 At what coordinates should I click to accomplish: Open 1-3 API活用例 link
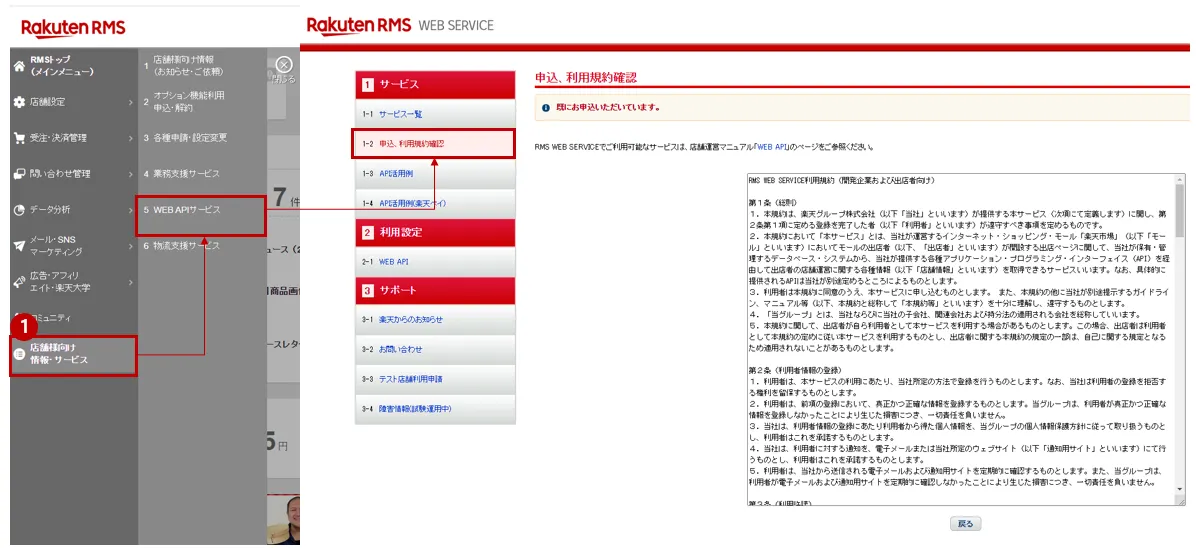(x=396, y=173)
